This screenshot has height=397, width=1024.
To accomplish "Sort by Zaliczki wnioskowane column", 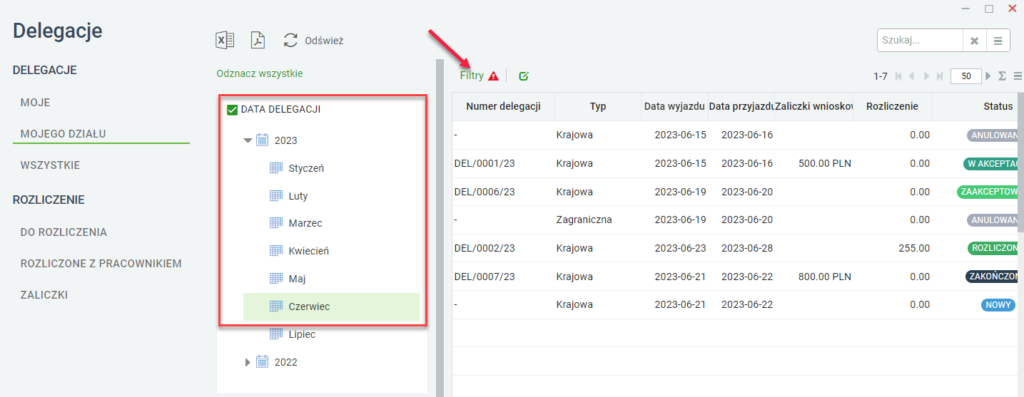I will click(814, 106).
